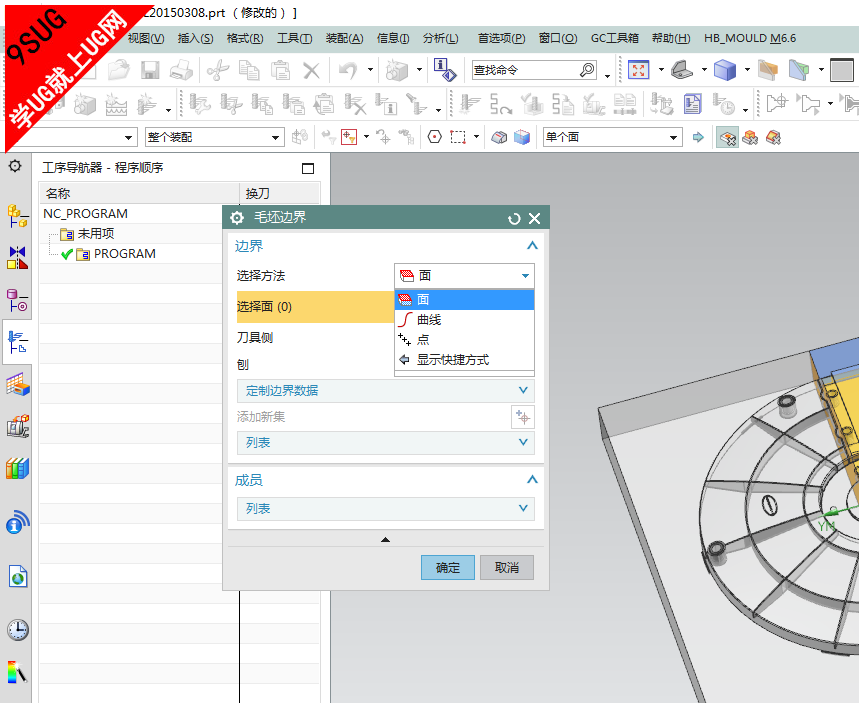This screenshot has height=703, width=859.
Task: Open the Part Navigator sidebar icon
Action: coord(17,300)
